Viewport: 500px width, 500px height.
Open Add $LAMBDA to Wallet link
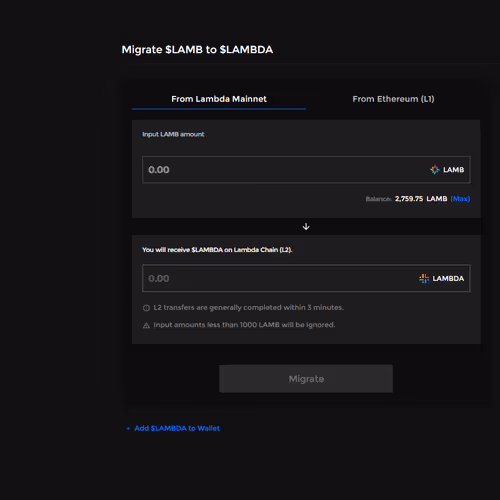click(177, 428)
